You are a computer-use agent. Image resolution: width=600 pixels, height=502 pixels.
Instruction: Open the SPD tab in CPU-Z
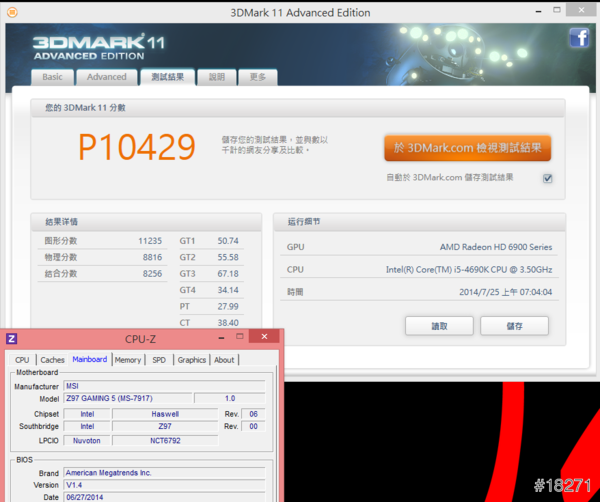(x=159, y=360)
